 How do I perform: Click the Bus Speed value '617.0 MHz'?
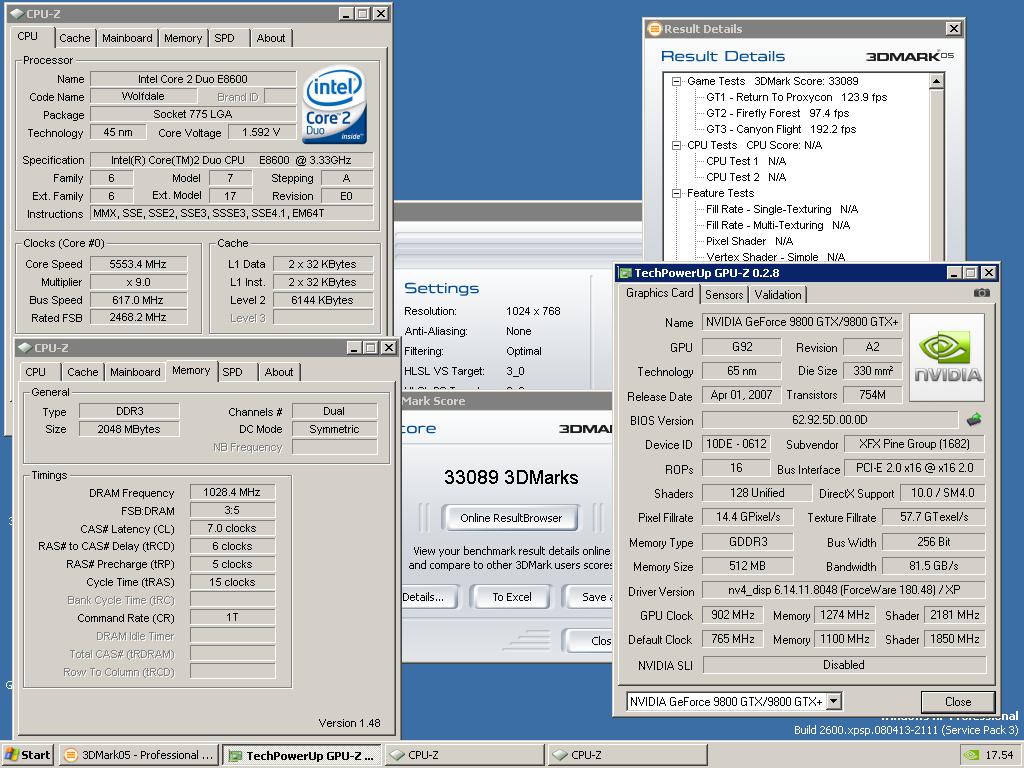click(x=138, y=300)
